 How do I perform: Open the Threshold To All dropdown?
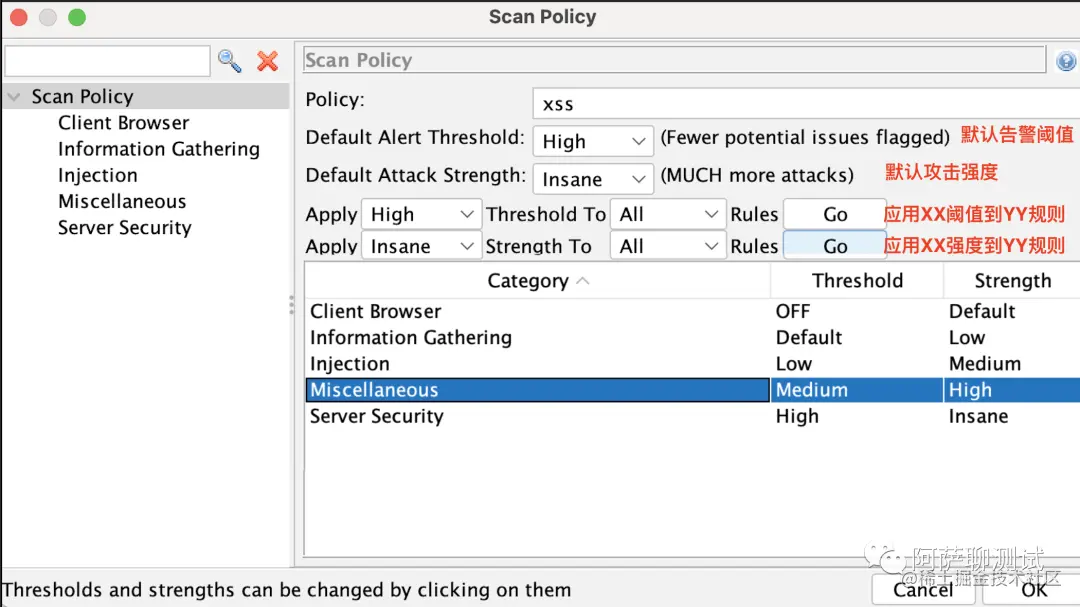click(668, 214)
